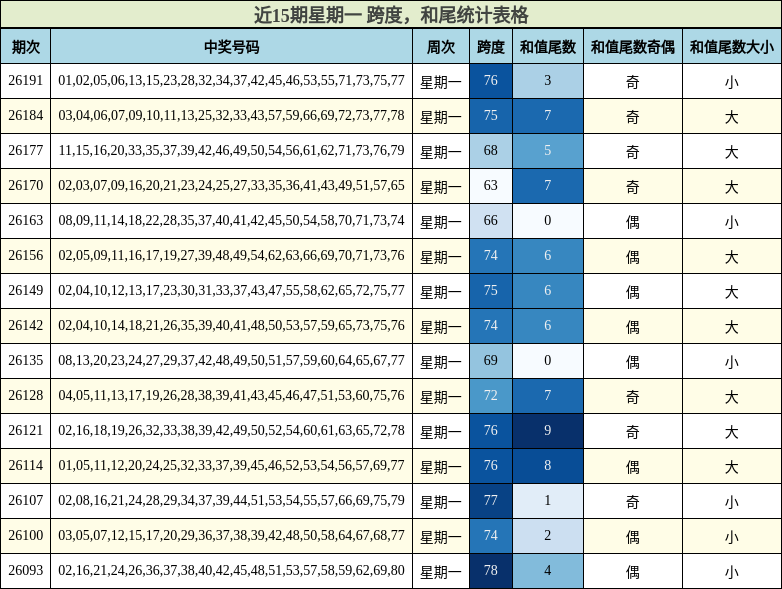Click 星期一 in row 26114
This screenshot has width=782, height=589.
click(441, 467)
